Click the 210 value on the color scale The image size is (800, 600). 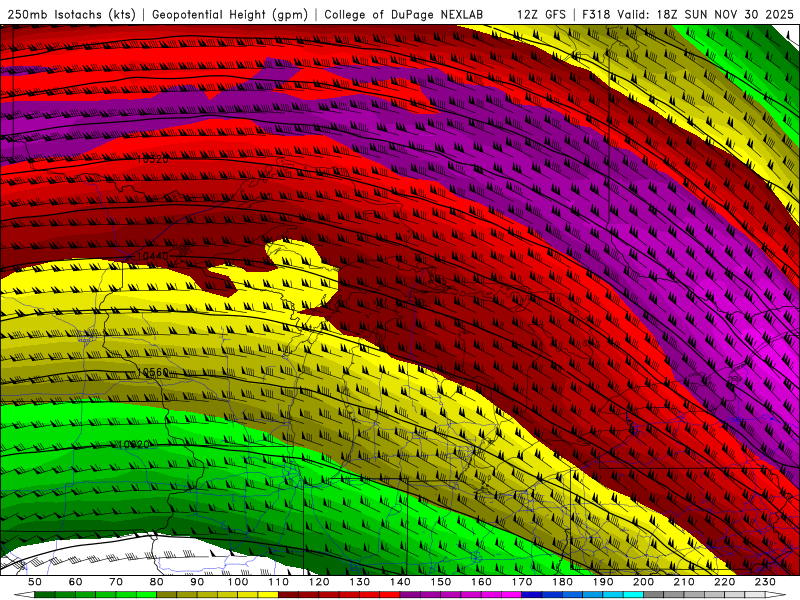(x=684, y=582)
